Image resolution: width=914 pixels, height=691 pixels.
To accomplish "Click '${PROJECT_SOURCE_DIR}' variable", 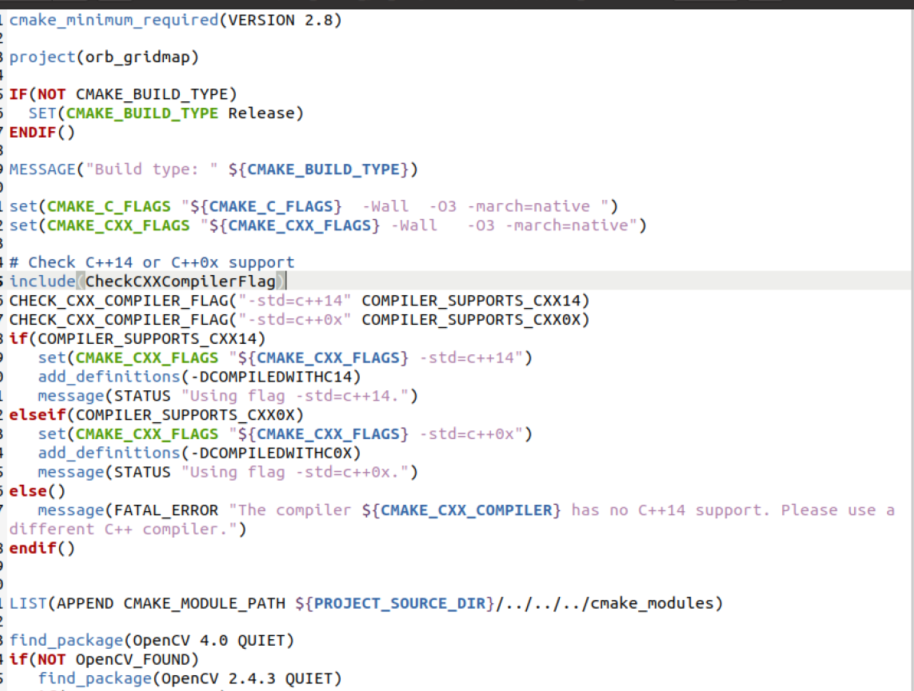I will coord(395,603).
